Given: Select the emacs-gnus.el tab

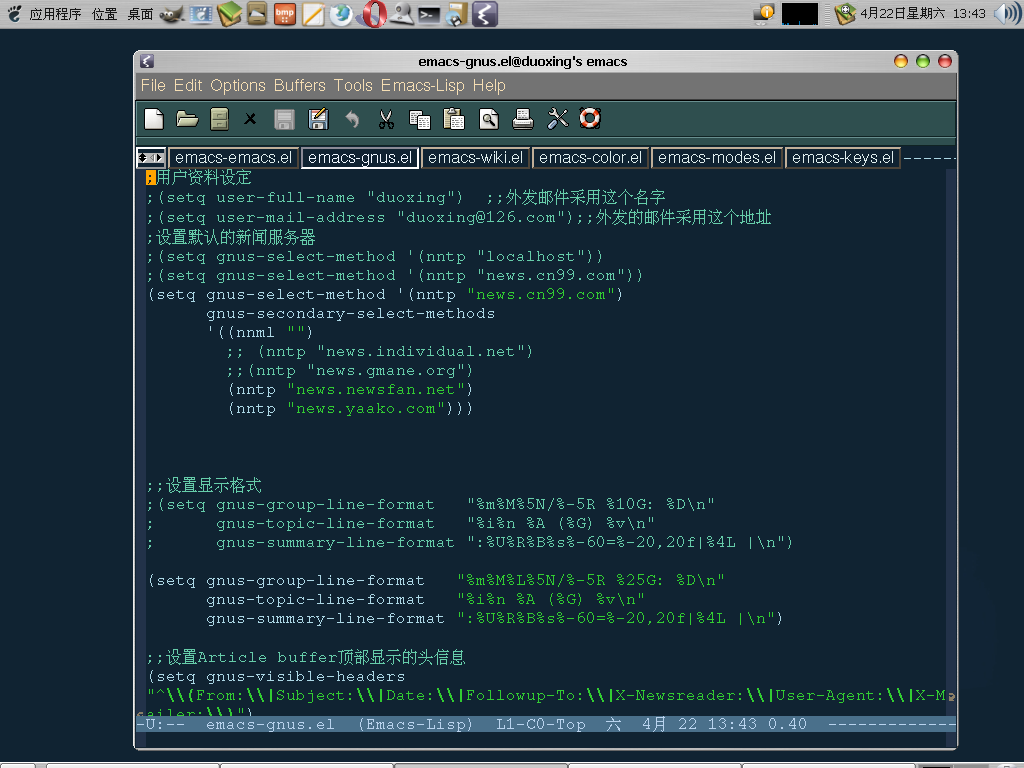Looking at the screenshot, I should 360,158.
